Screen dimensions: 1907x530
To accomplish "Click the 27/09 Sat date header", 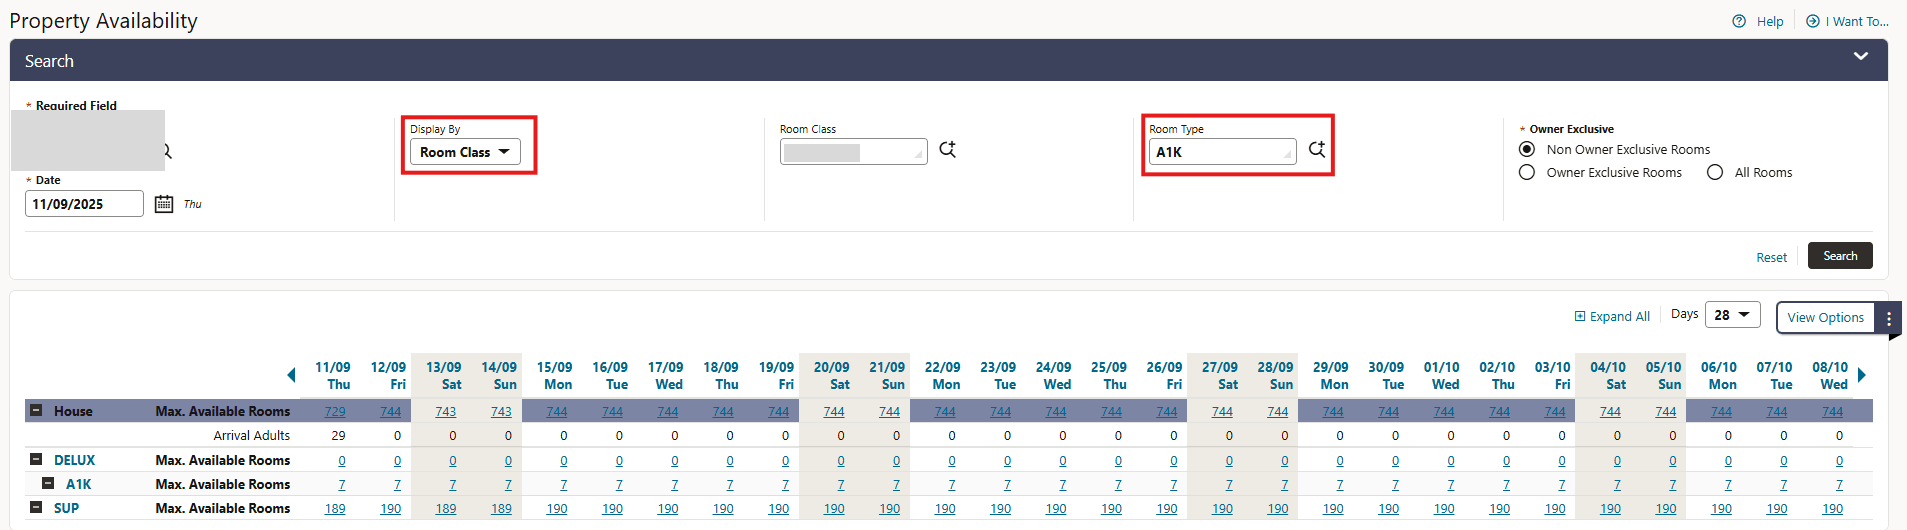I will 1220,376.
